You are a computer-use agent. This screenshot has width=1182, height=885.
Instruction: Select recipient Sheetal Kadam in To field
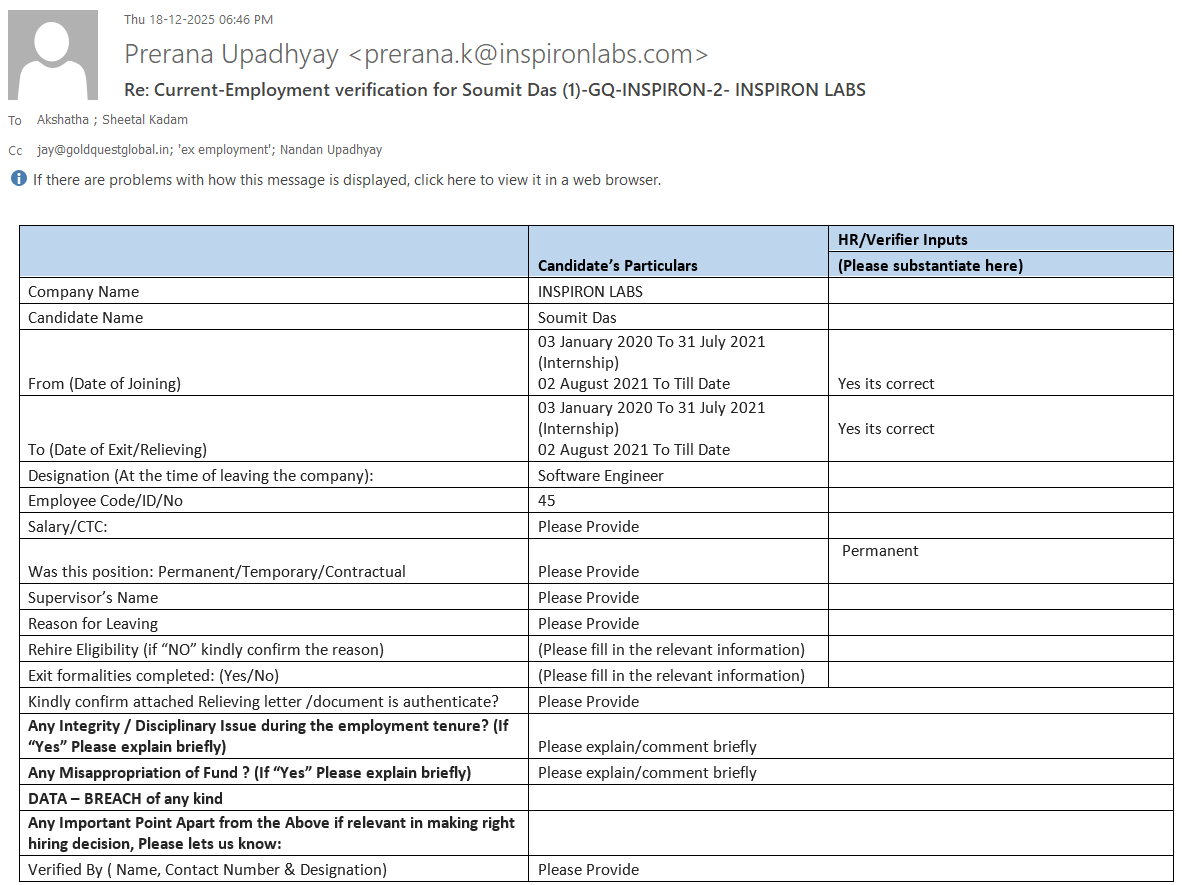(145, 119)
